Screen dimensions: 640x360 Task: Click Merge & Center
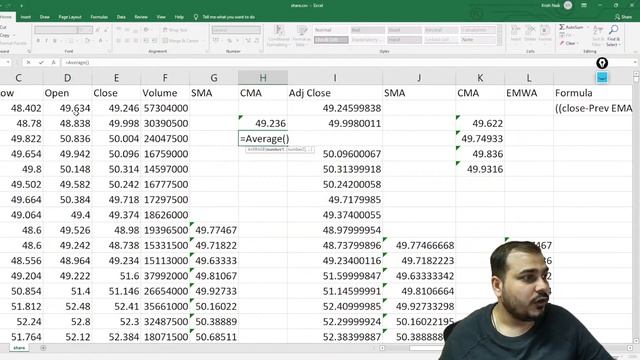(180, 40)
